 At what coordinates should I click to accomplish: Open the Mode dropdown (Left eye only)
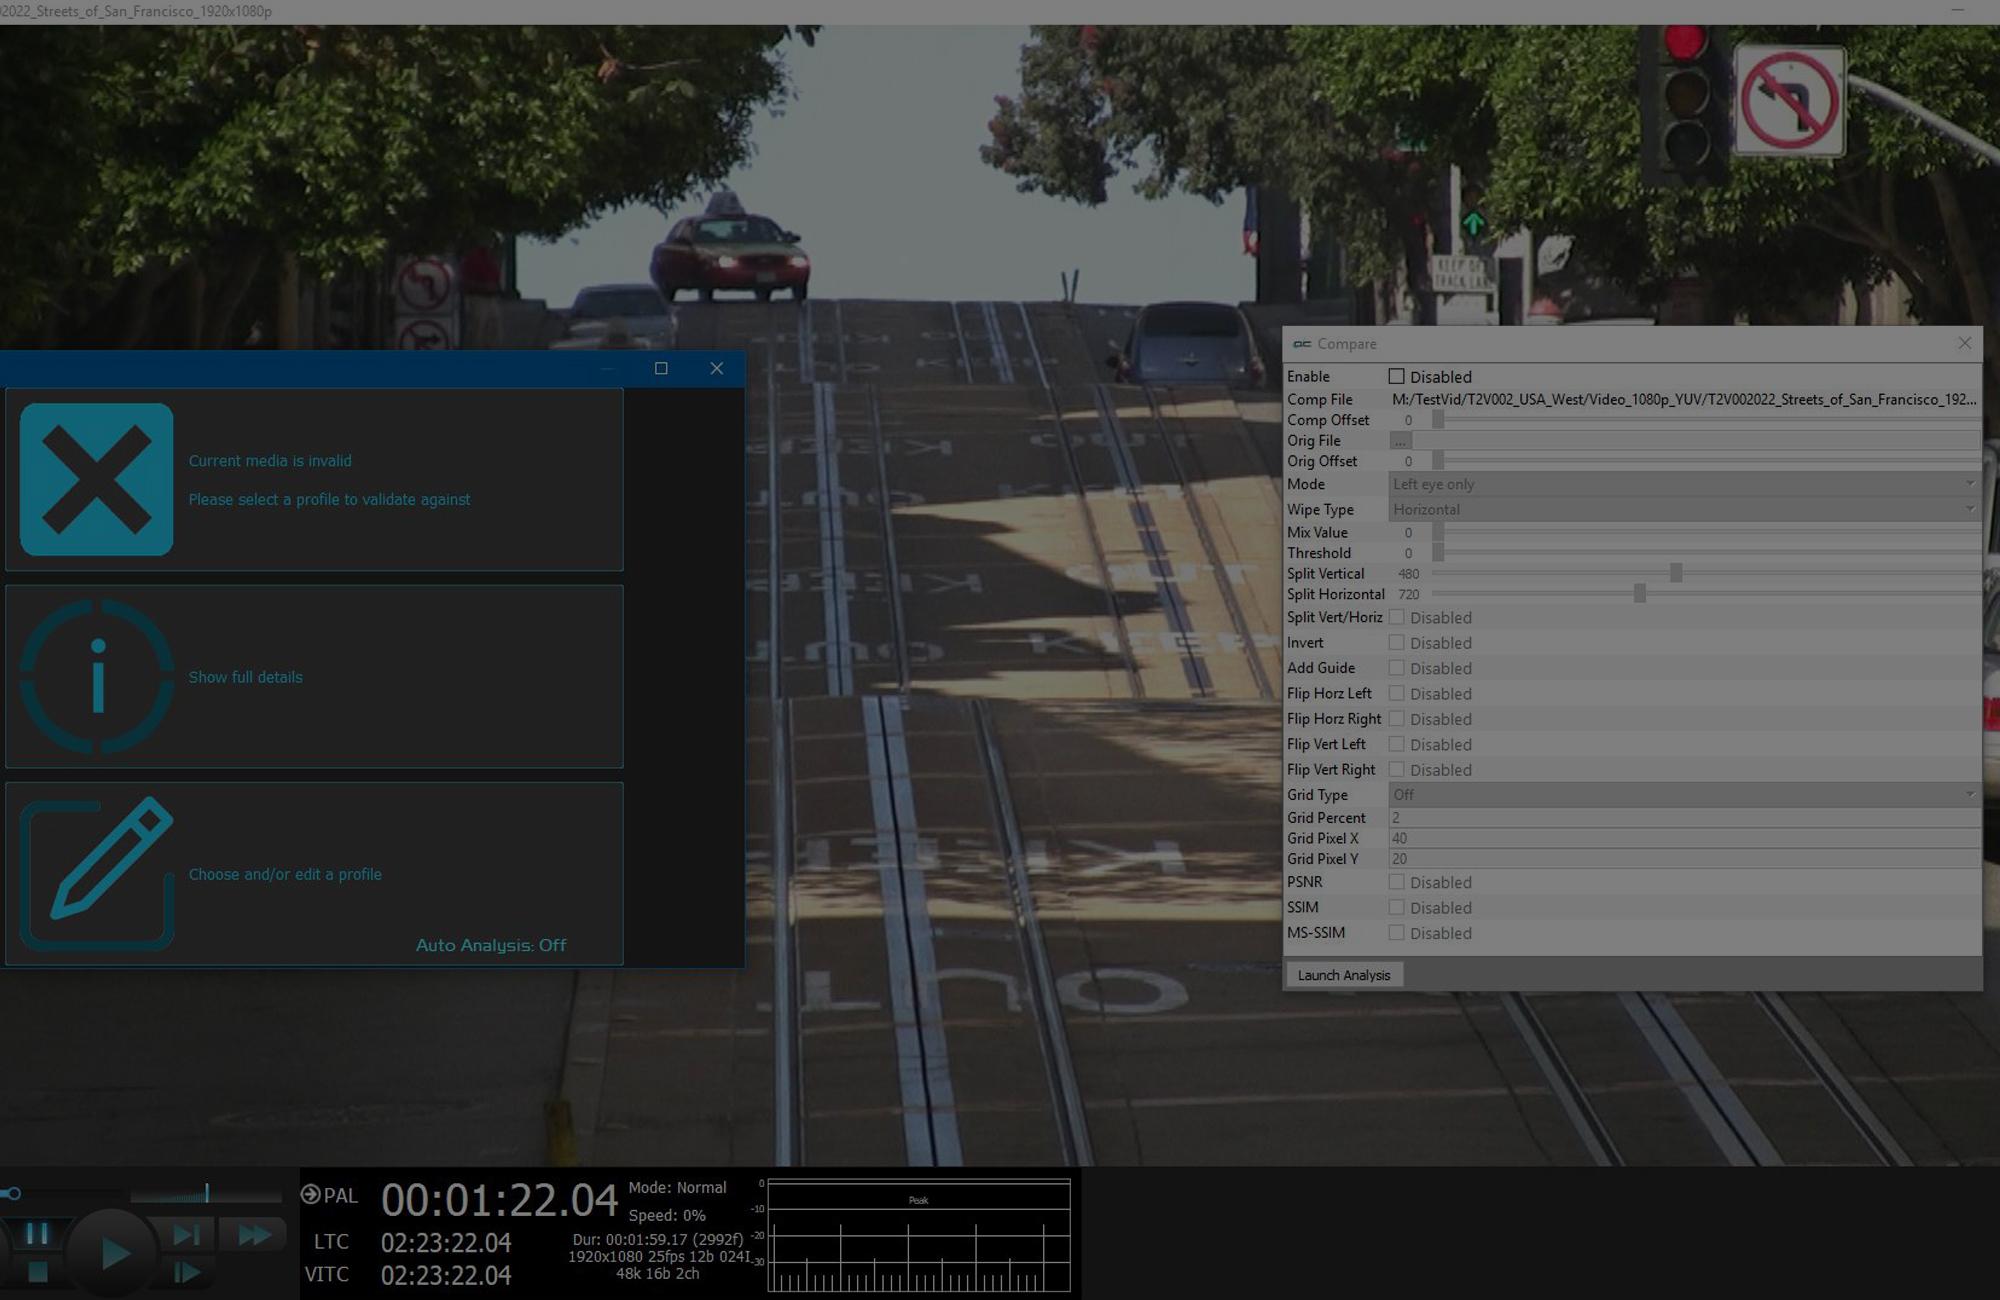[x=1683, y=484]
